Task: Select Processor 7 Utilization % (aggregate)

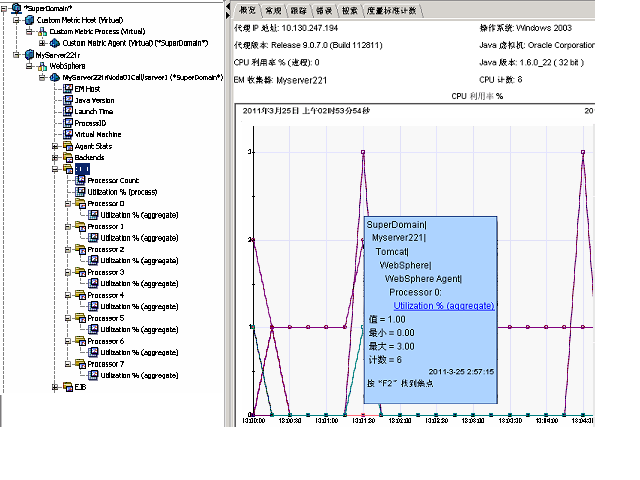Action: coord(139,375)
